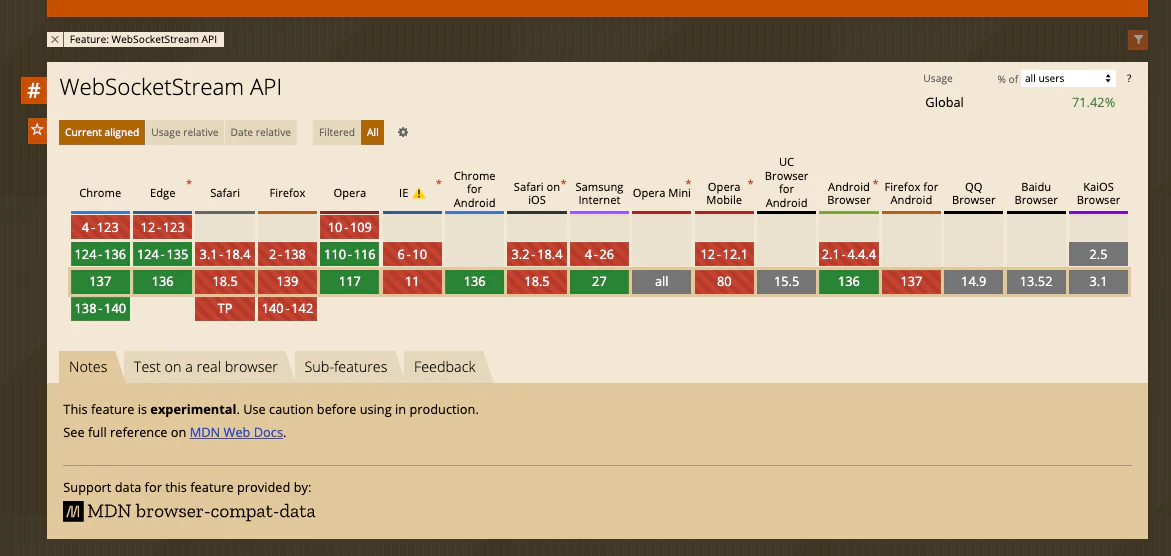Click the Opera column header
This screenshot has height=556, width=1171.
click(350, 193)
